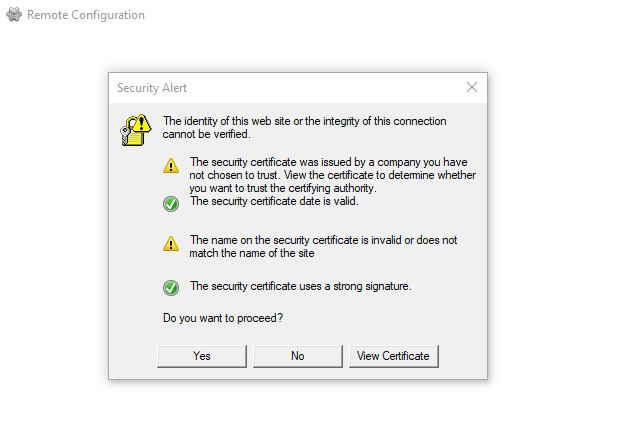Click the Security Alert title text

point(152,88)
